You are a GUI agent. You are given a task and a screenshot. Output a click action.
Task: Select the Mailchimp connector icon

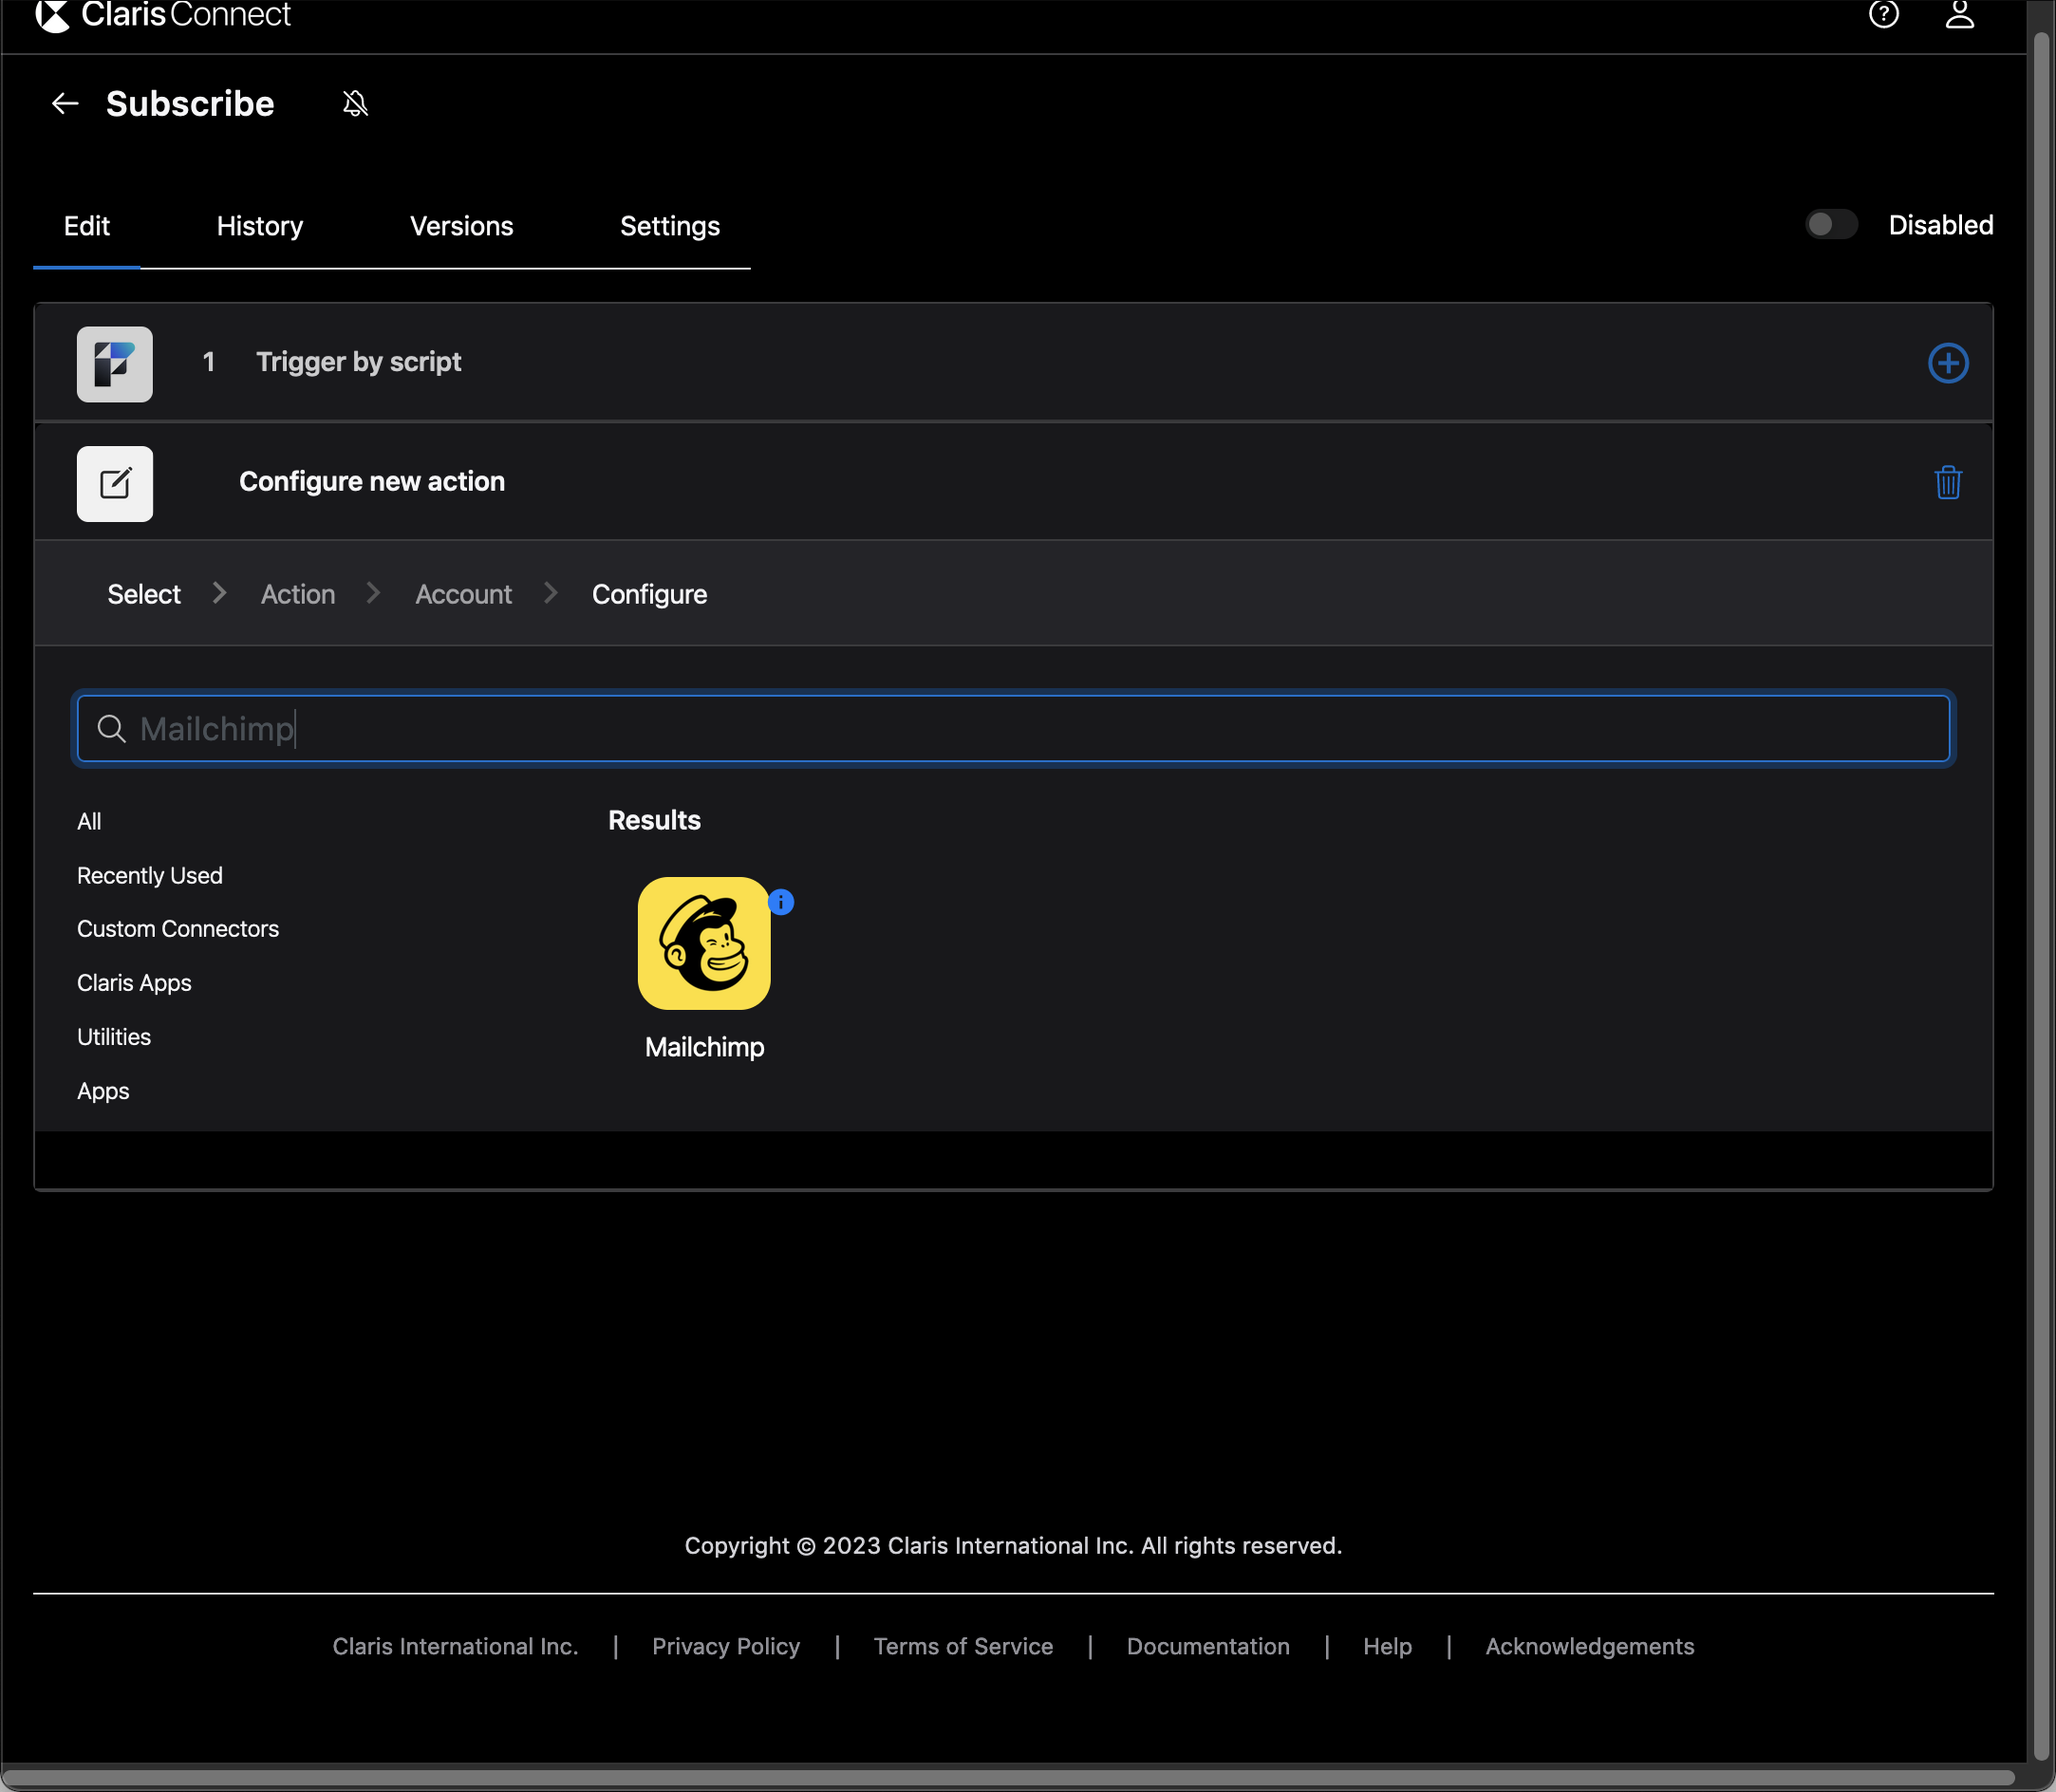(x=704, y=943)
